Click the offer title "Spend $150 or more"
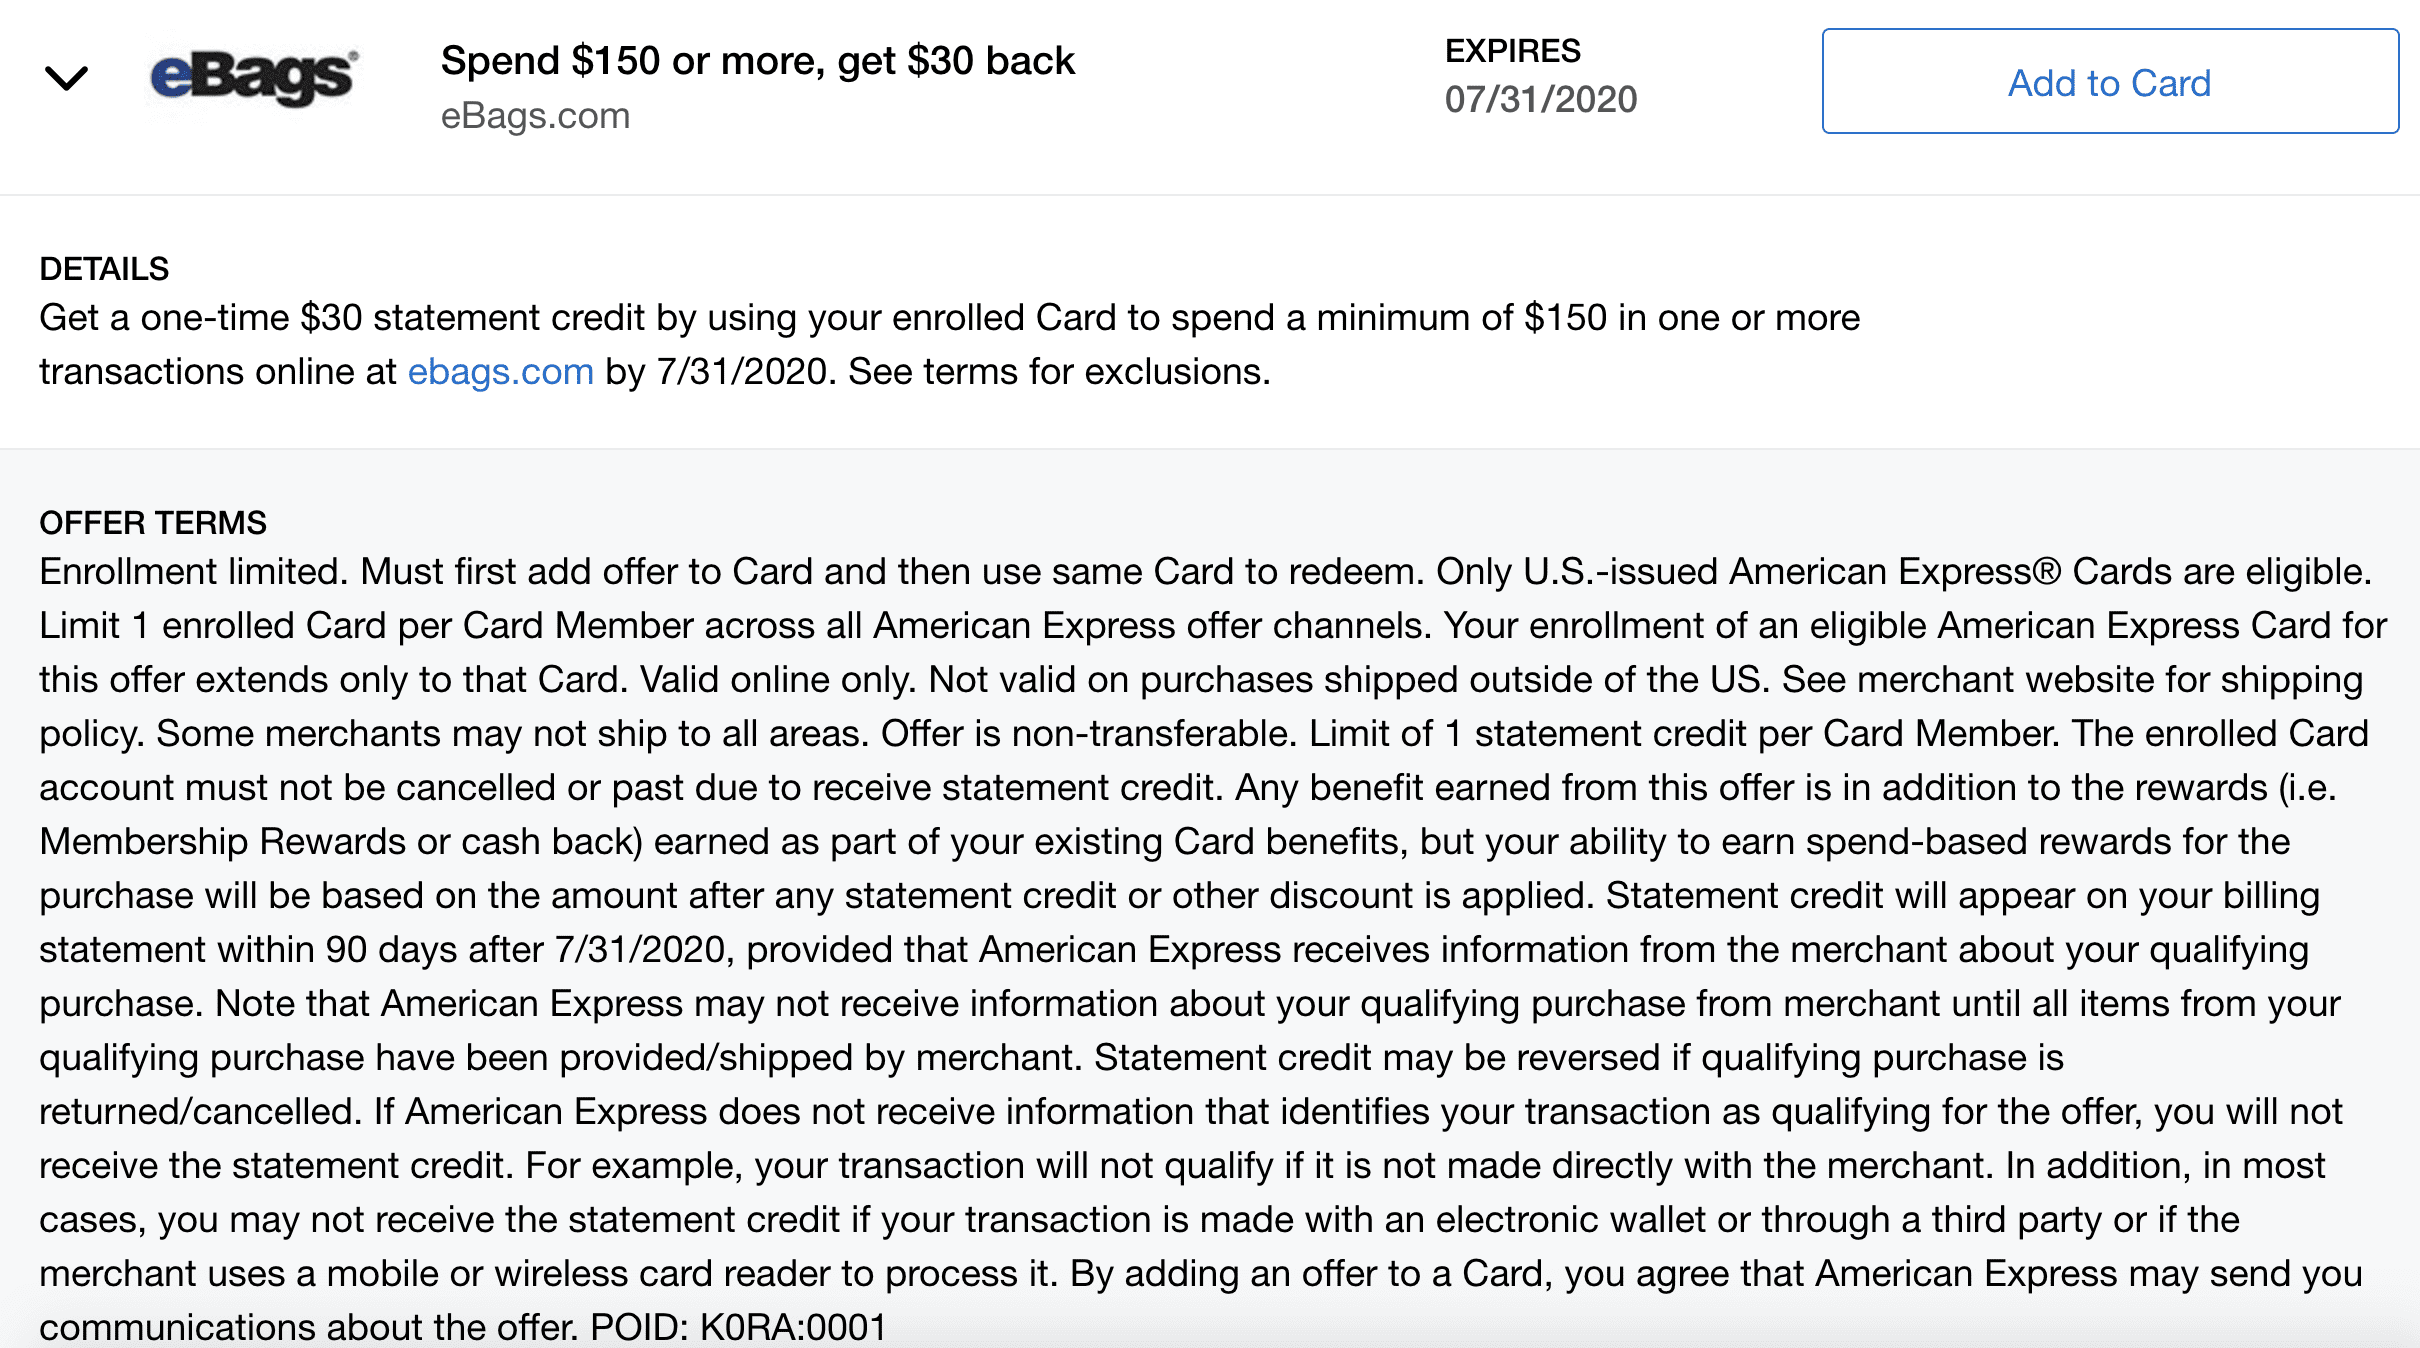 (757, 61)
